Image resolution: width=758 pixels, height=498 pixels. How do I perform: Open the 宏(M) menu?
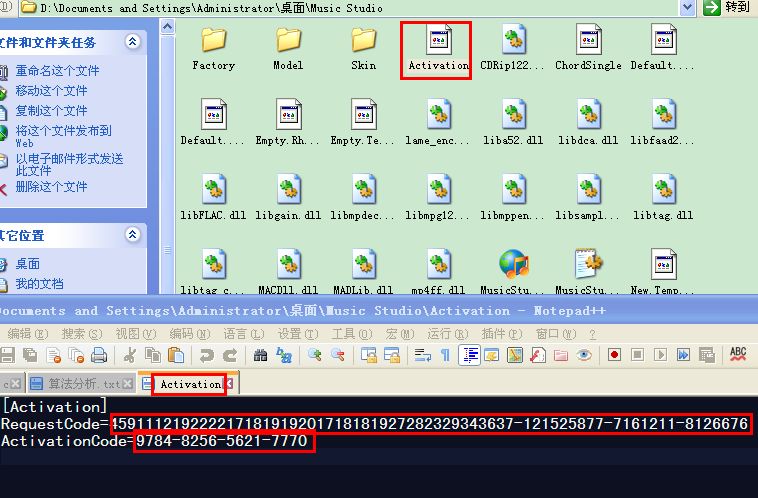pyautogui.click(x=400, y=334)
